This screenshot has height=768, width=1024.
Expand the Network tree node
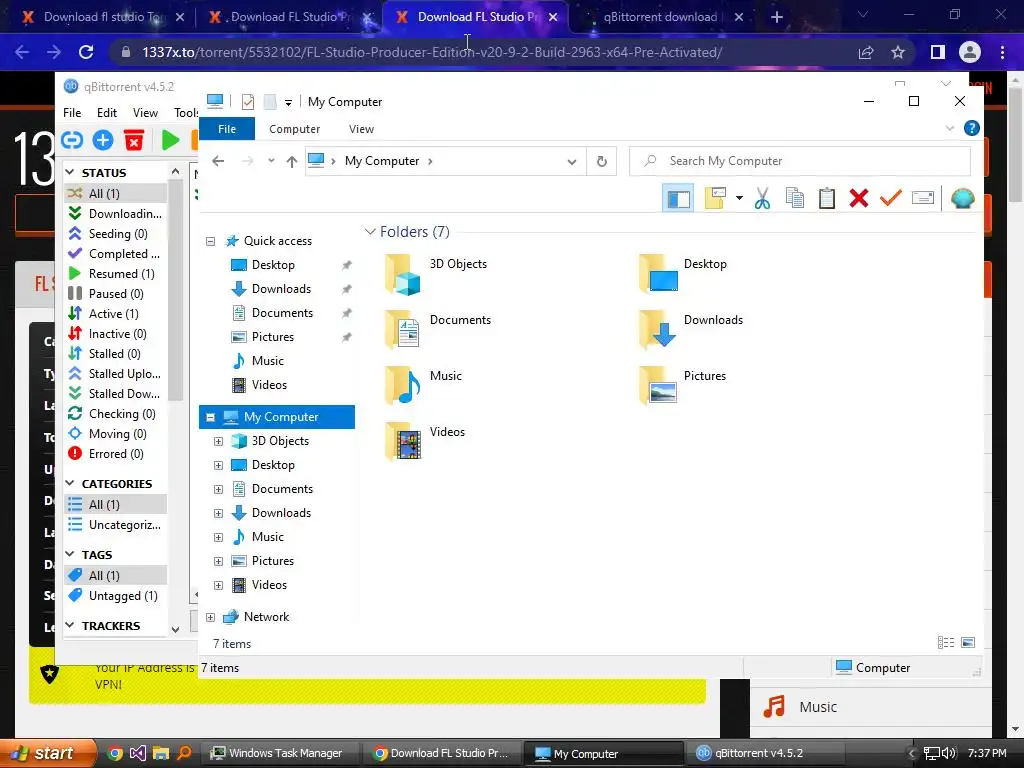click(210, 617)
